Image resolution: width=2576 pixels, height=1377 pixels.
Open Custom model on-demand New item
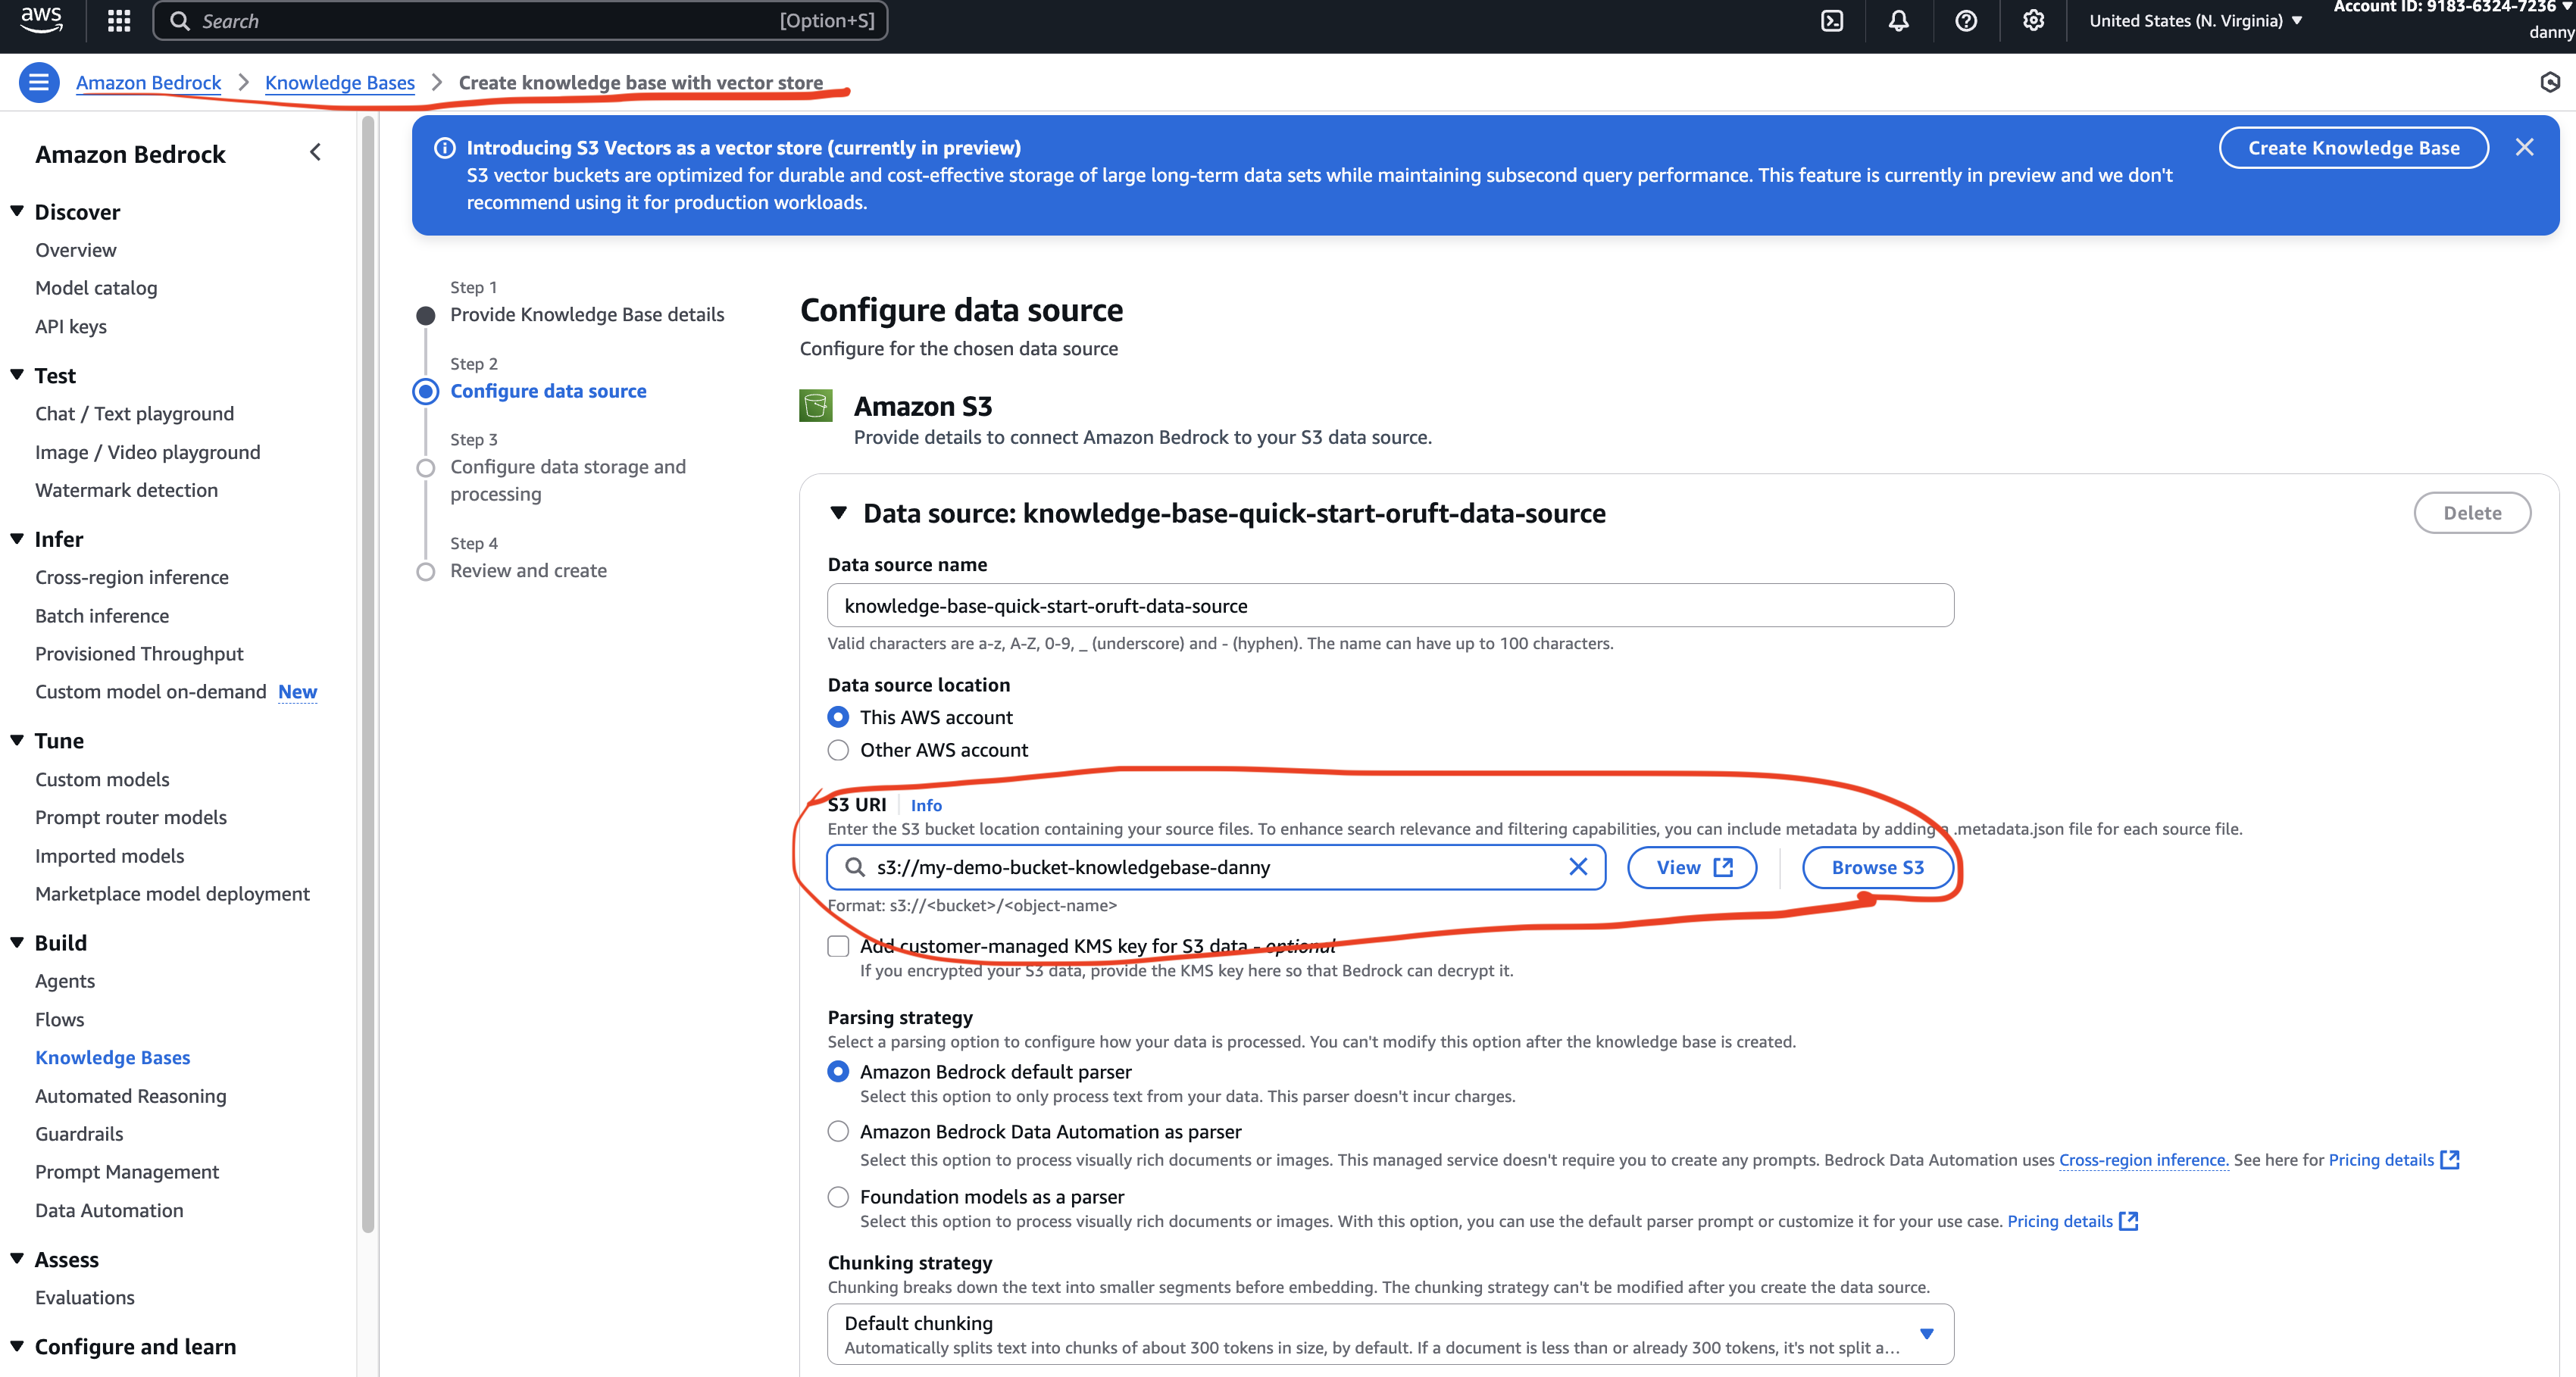coord(176,692)
